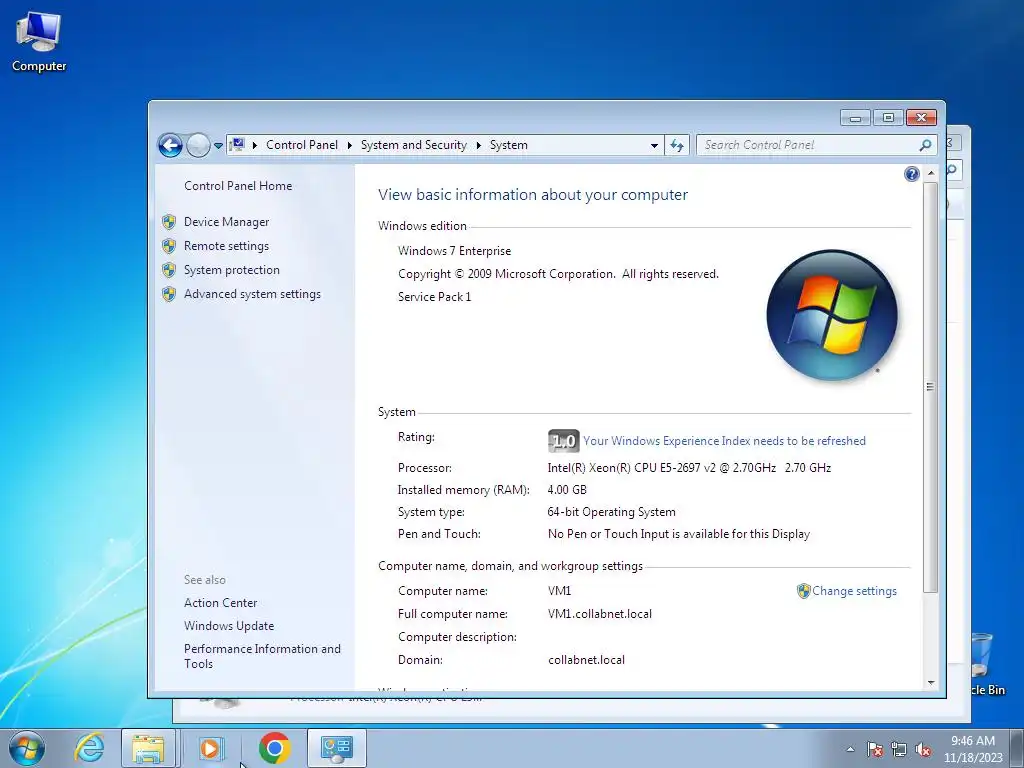Refresh the System page
The width and height of the screenshot is (1024, 768).
pos(677,145)
